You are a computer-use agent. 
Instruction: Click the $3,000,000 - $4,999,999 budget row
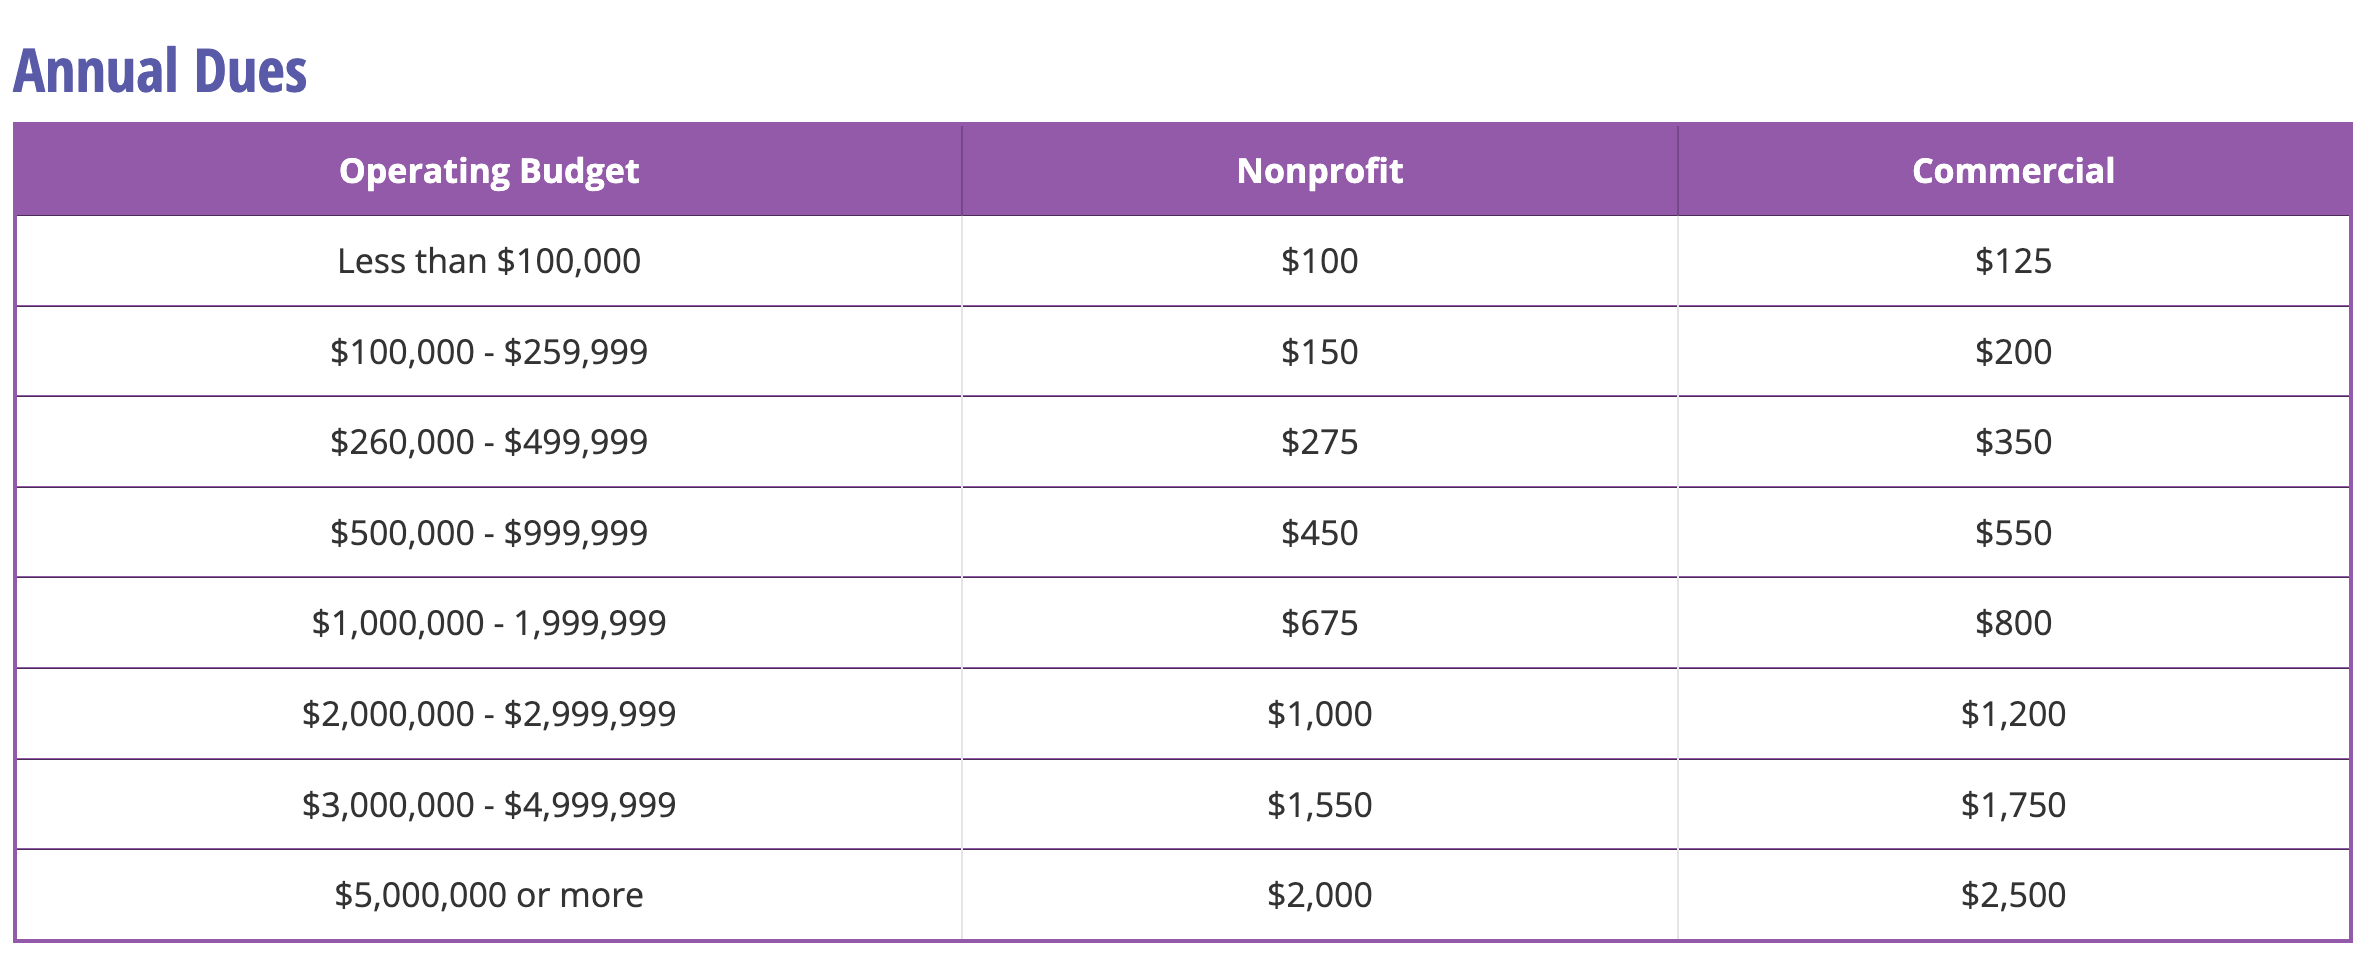point(488,805)
